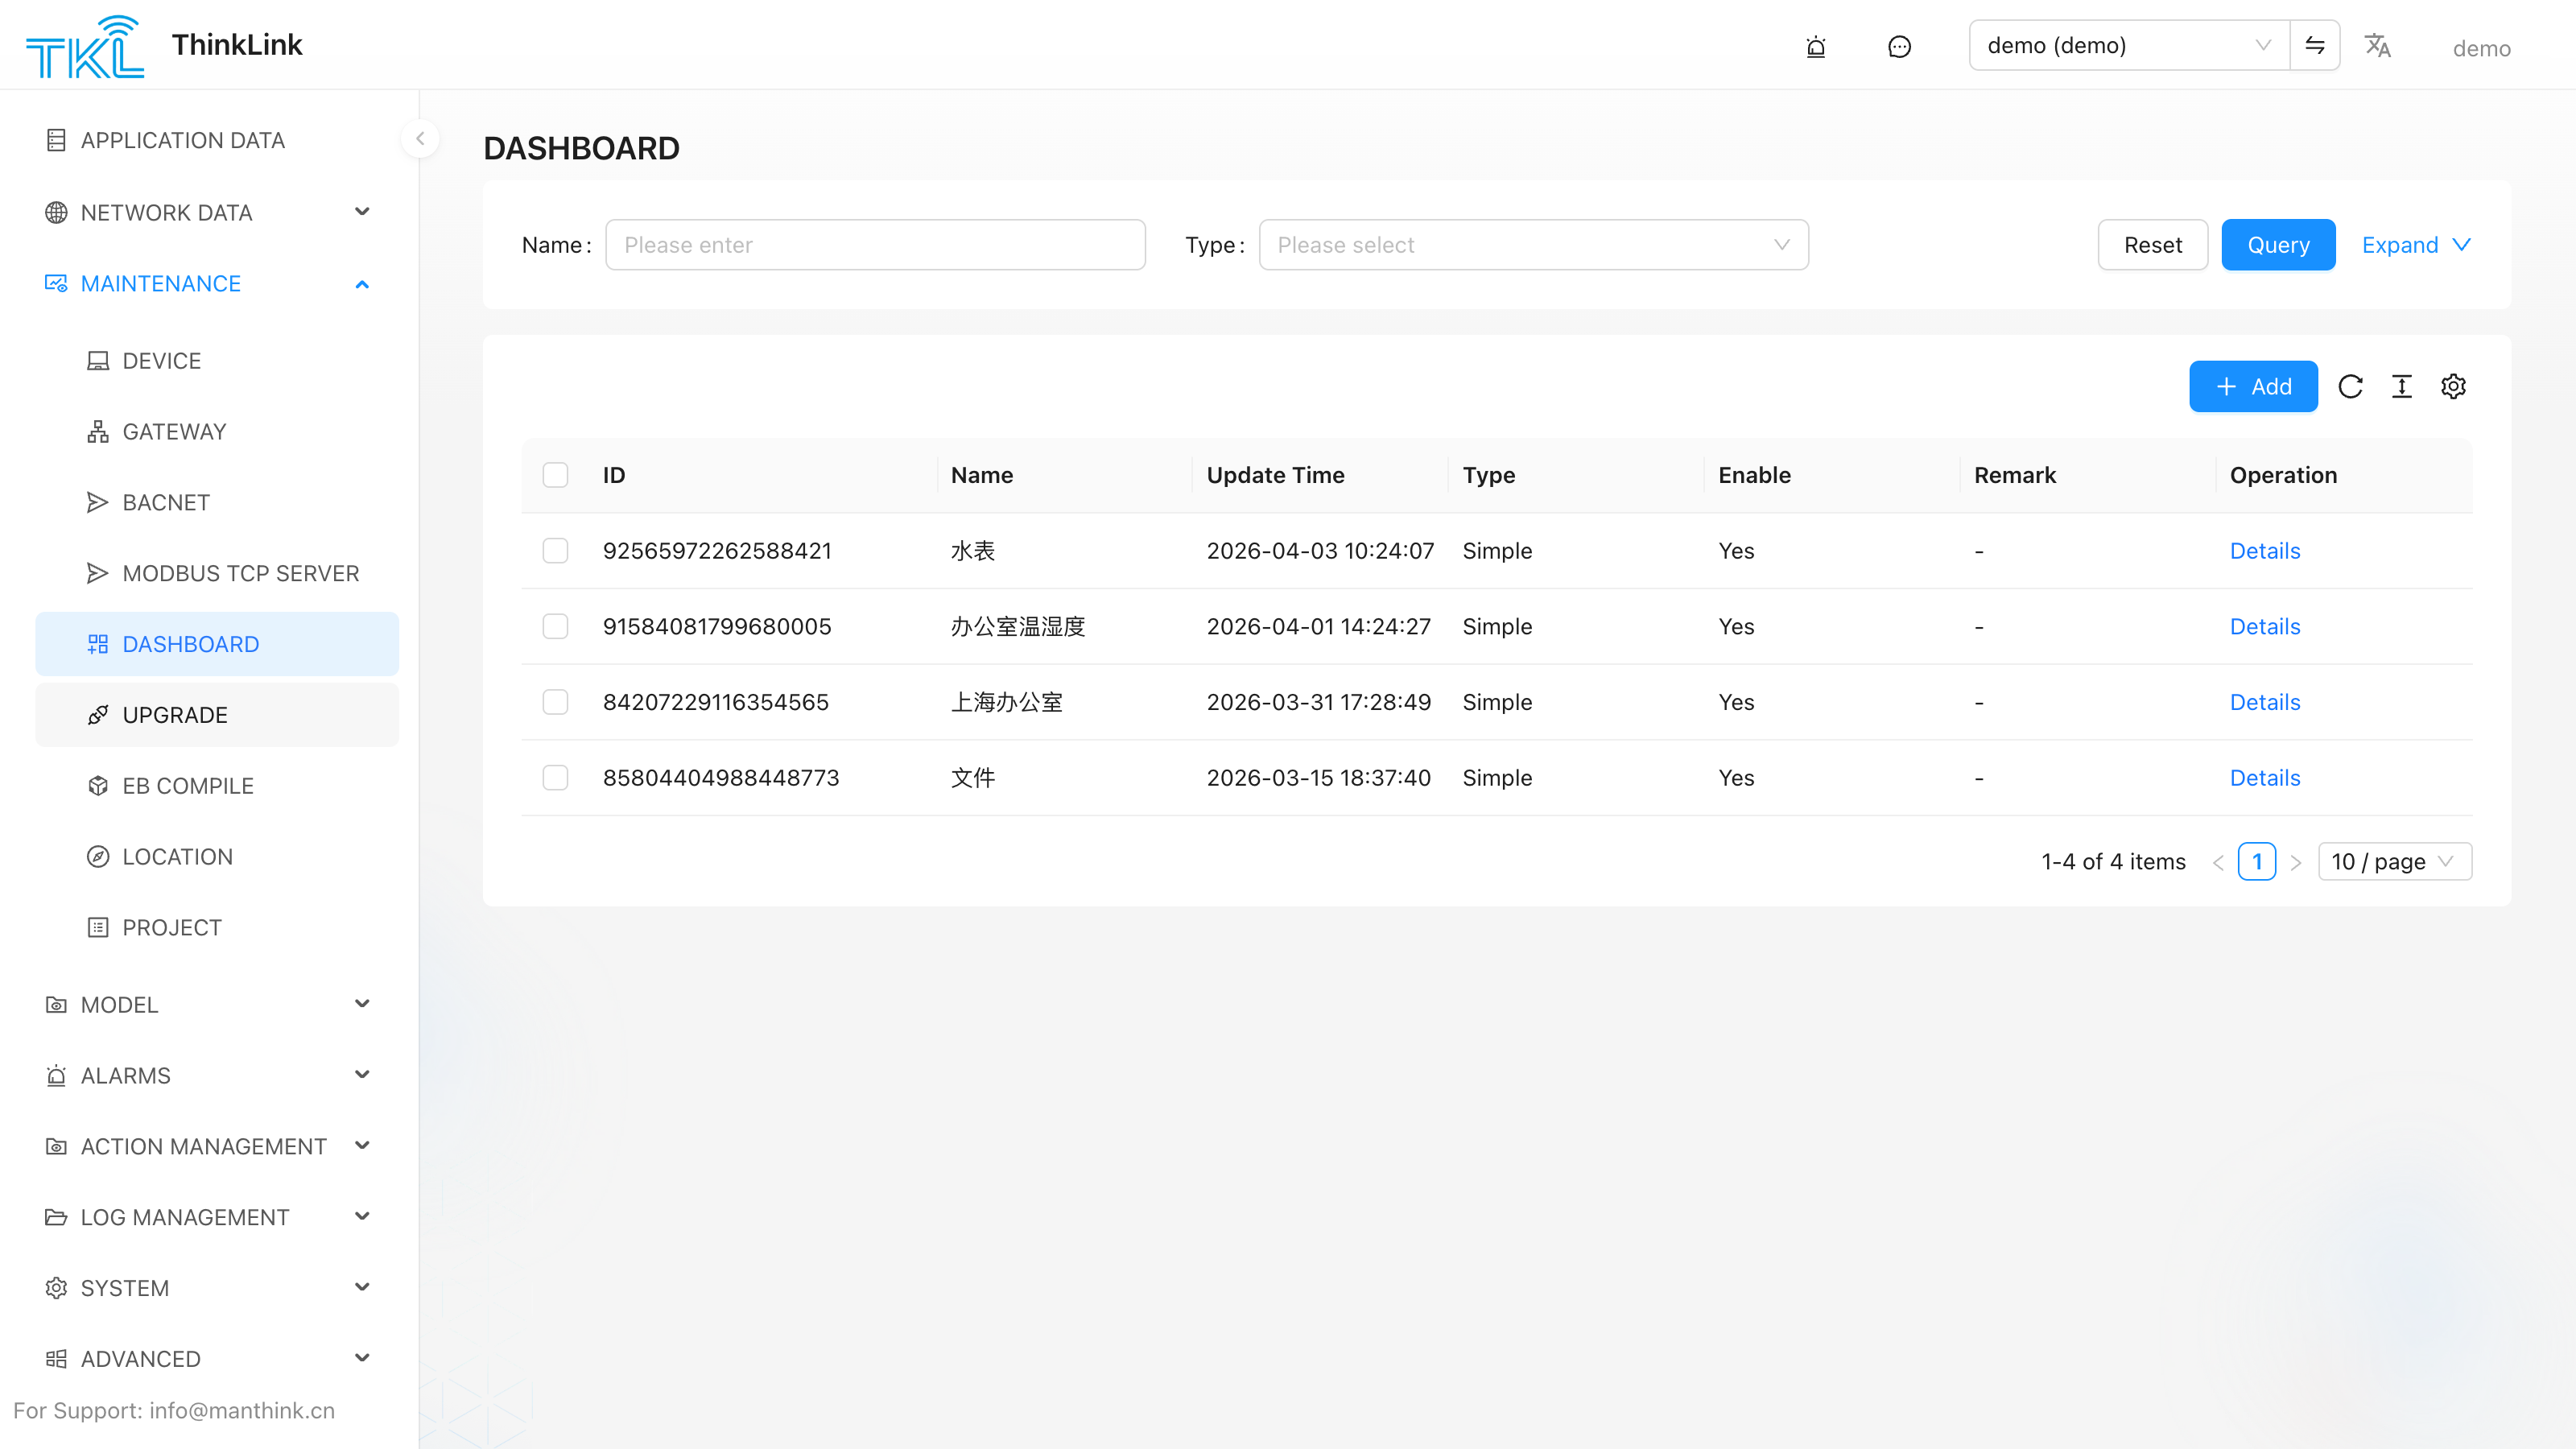Viewport: 2576px width, 1449px height.
Task: Expand the Advanced menu chevron
Action: (x=362, y=1358)
